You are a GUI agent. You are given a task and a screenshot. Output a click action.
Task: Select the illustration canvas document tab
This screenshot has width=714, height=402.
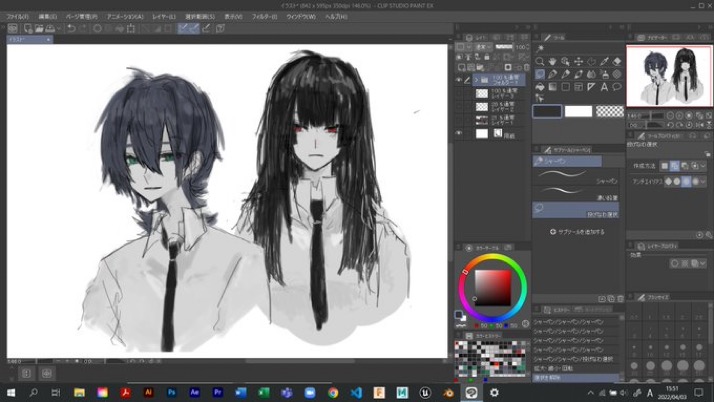[x=29, y=40]
